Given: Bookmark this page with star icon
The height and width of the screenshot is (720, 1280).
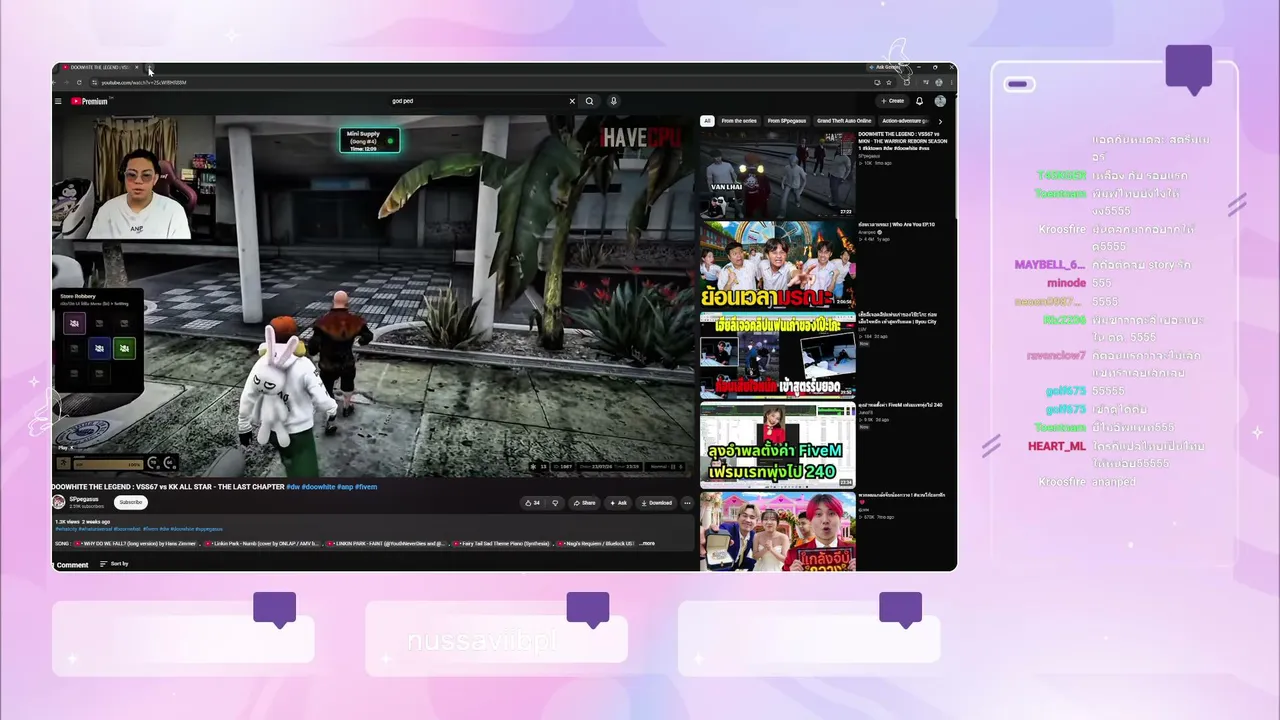Looking at the screenshot, I should point(889,82).
